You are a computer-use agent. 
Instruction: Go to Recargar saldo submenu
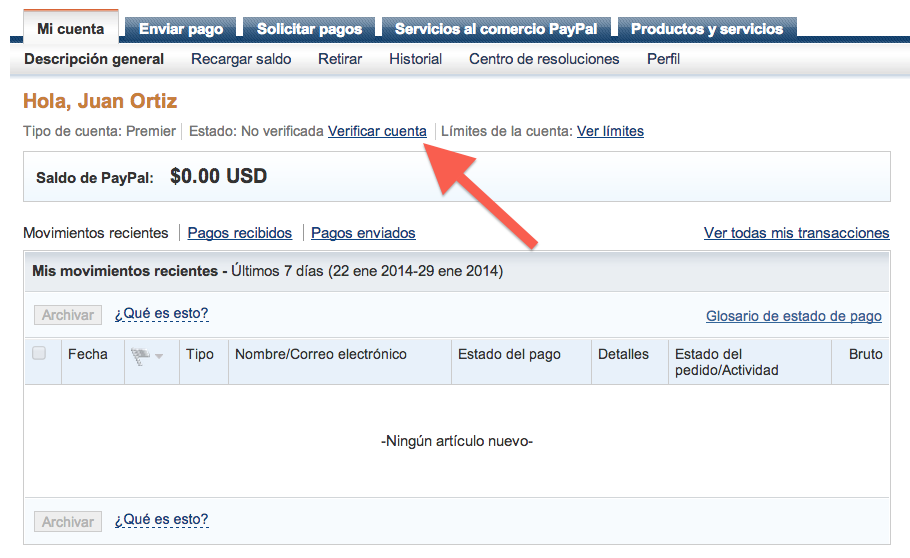tap(241, 59)
